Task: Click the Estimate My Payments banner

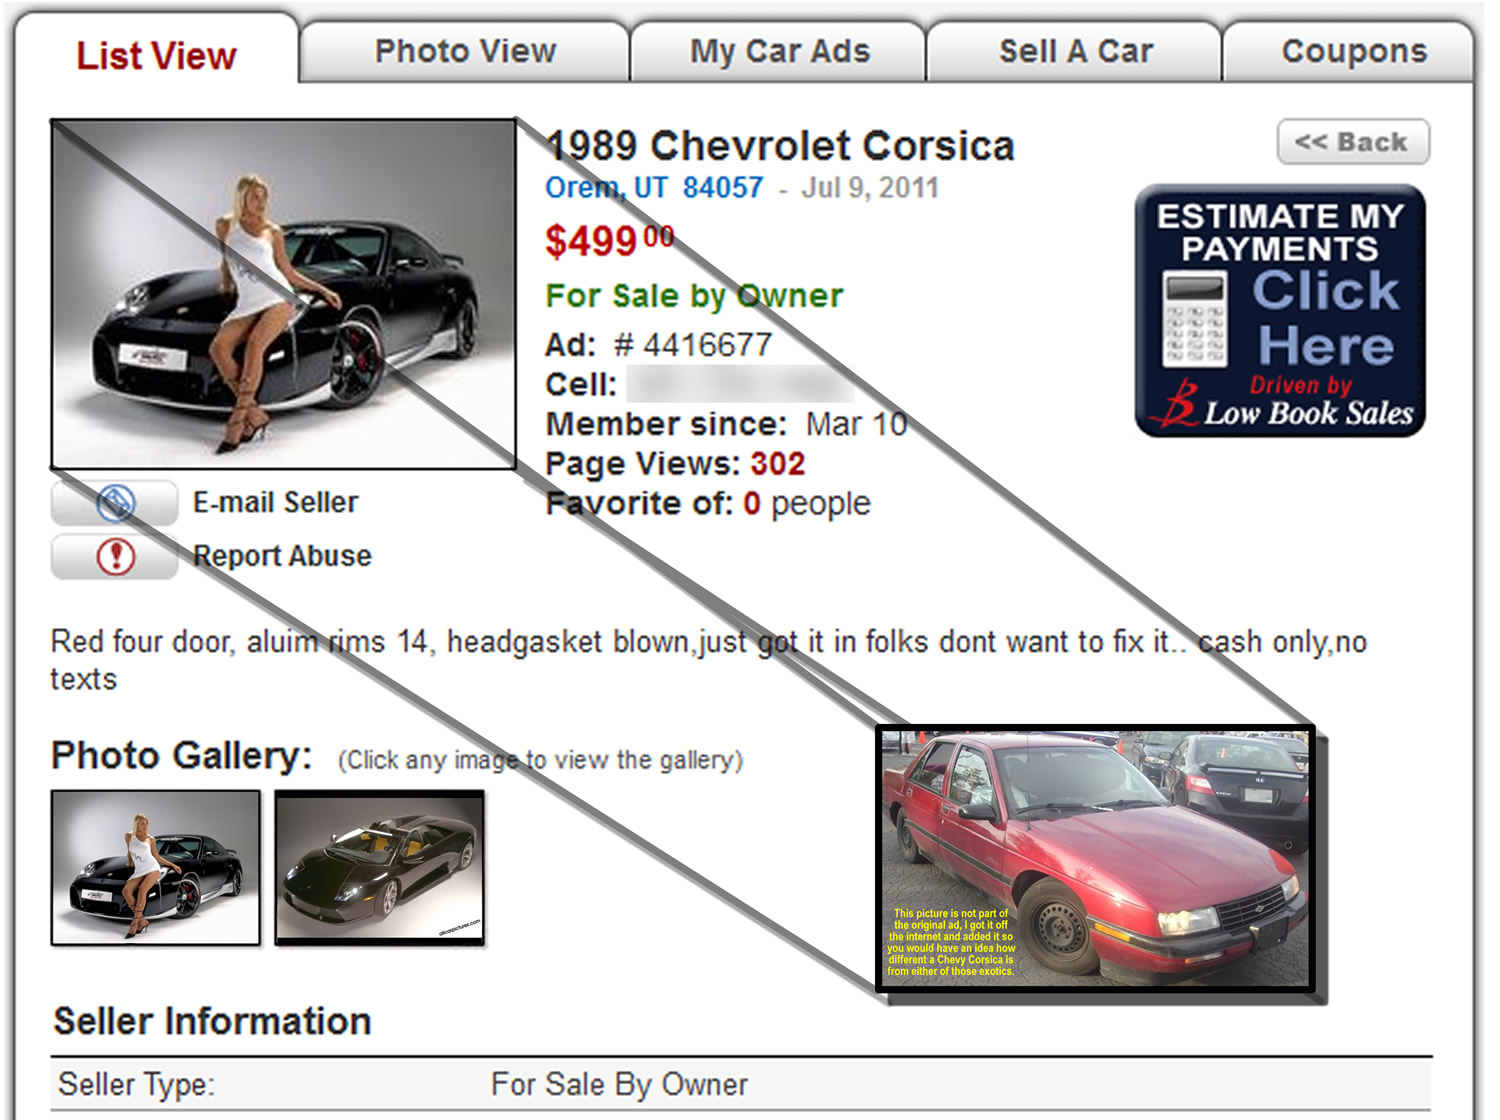Action: [1280, 310]
